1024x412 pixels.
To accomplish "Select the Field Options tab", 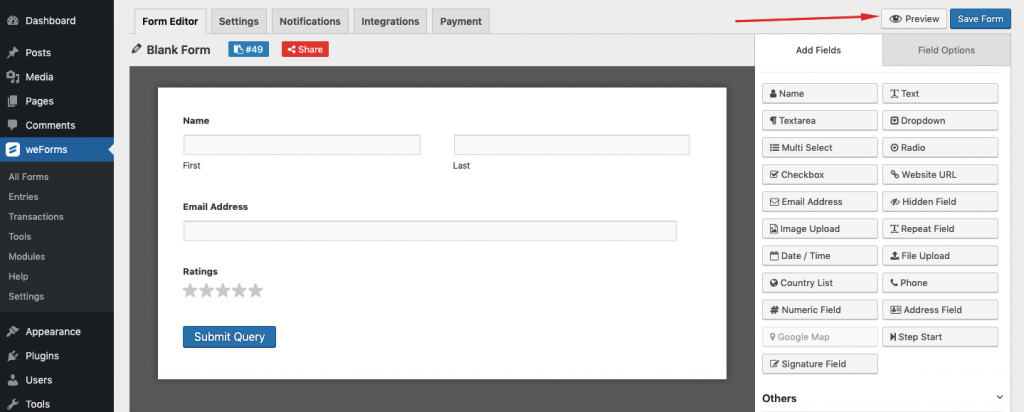I will click(x=946, y=50).
